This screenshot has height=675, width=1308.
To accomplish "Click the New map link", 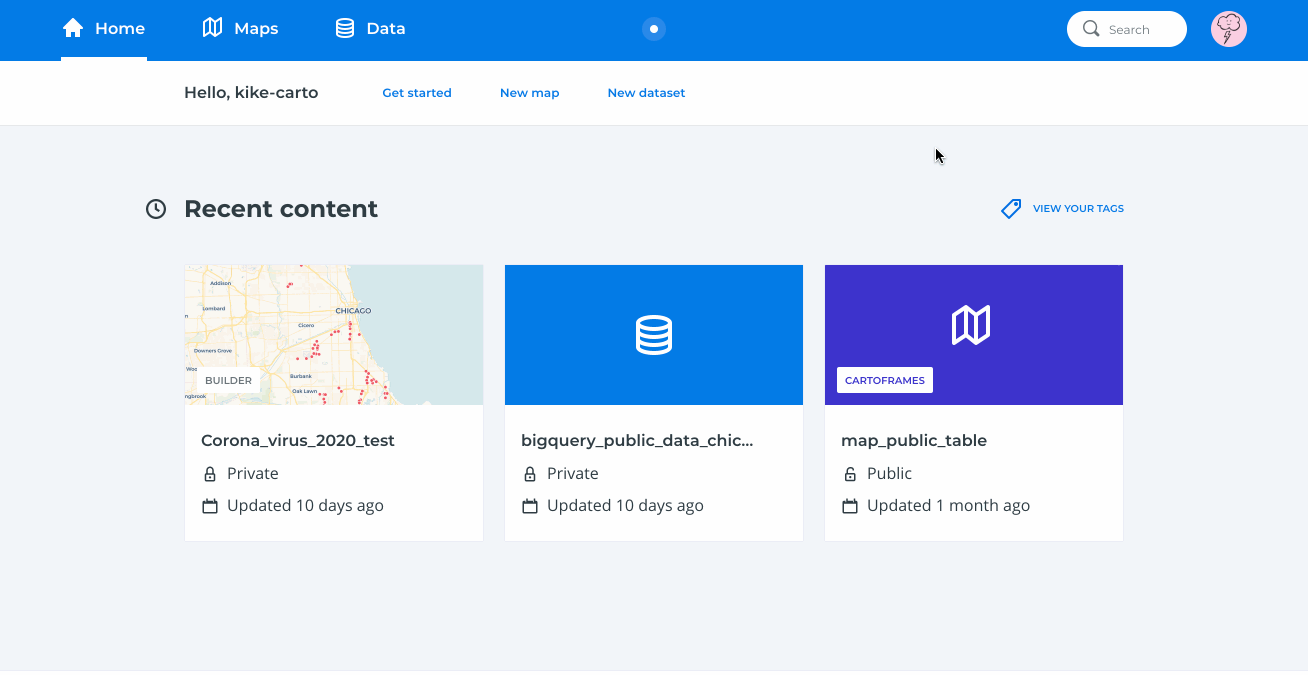I will click(x=529, y=92).
